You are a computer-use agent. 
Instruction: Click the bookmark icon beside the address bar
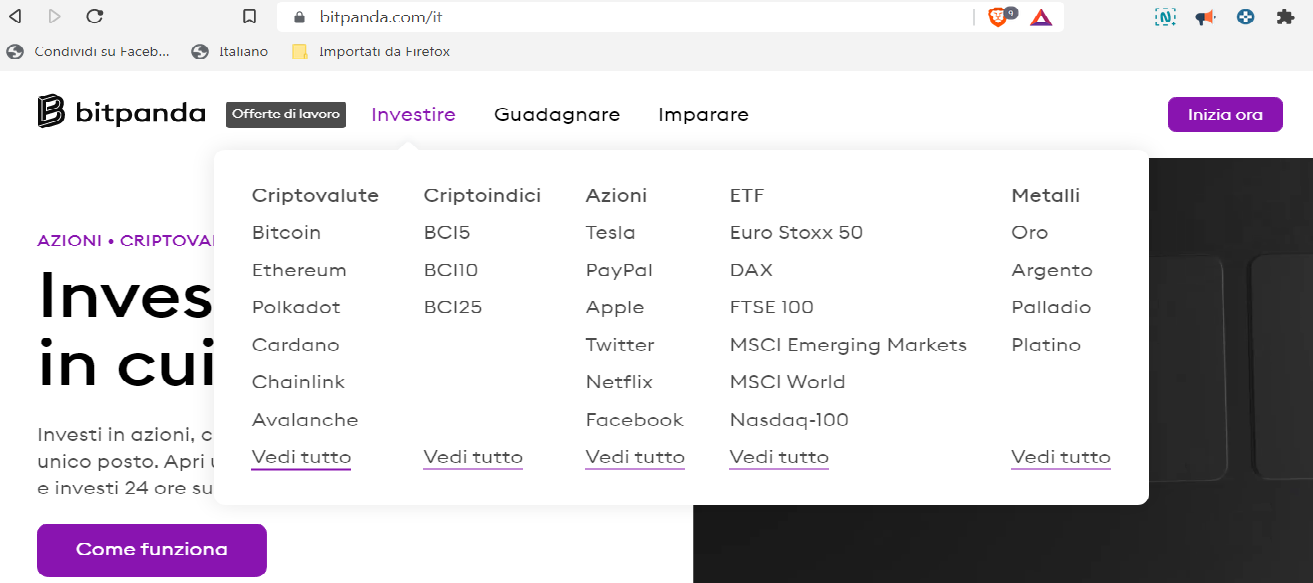point(250,16)
